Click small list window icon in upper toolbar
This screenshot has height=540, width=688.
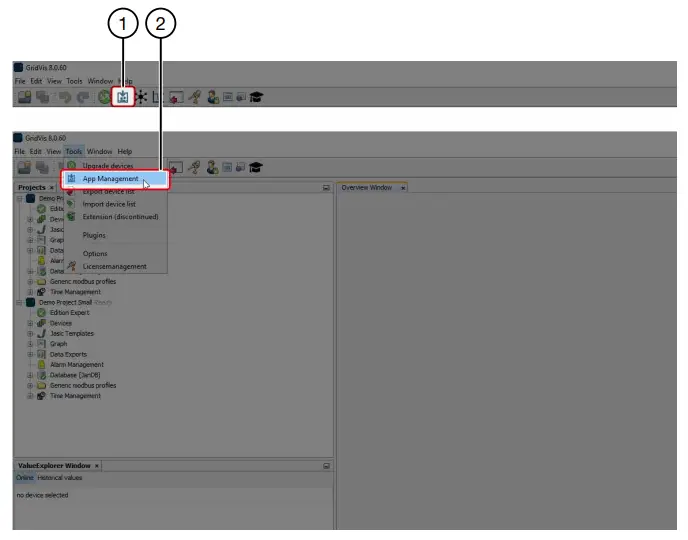click(x=228, y=97)
